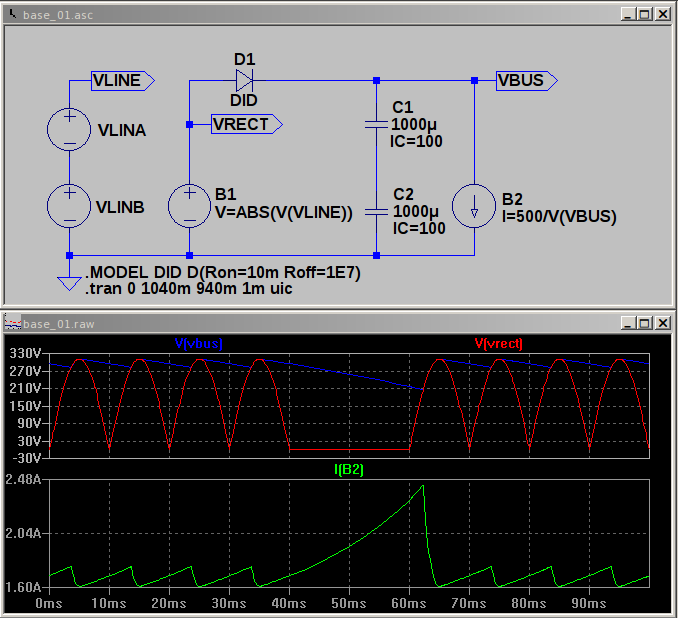Click the VBUS net label flag
This screenshot has width=678, height=618.
coord(527,80)
